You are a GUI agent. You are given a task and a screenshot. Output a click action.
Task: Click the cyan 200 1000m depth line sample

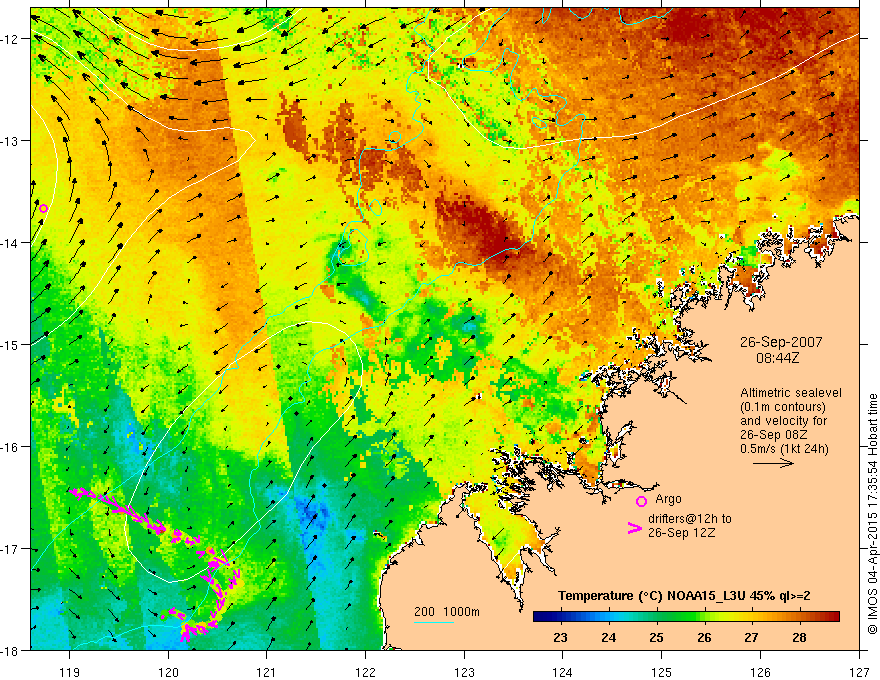(x=434, y=622)
